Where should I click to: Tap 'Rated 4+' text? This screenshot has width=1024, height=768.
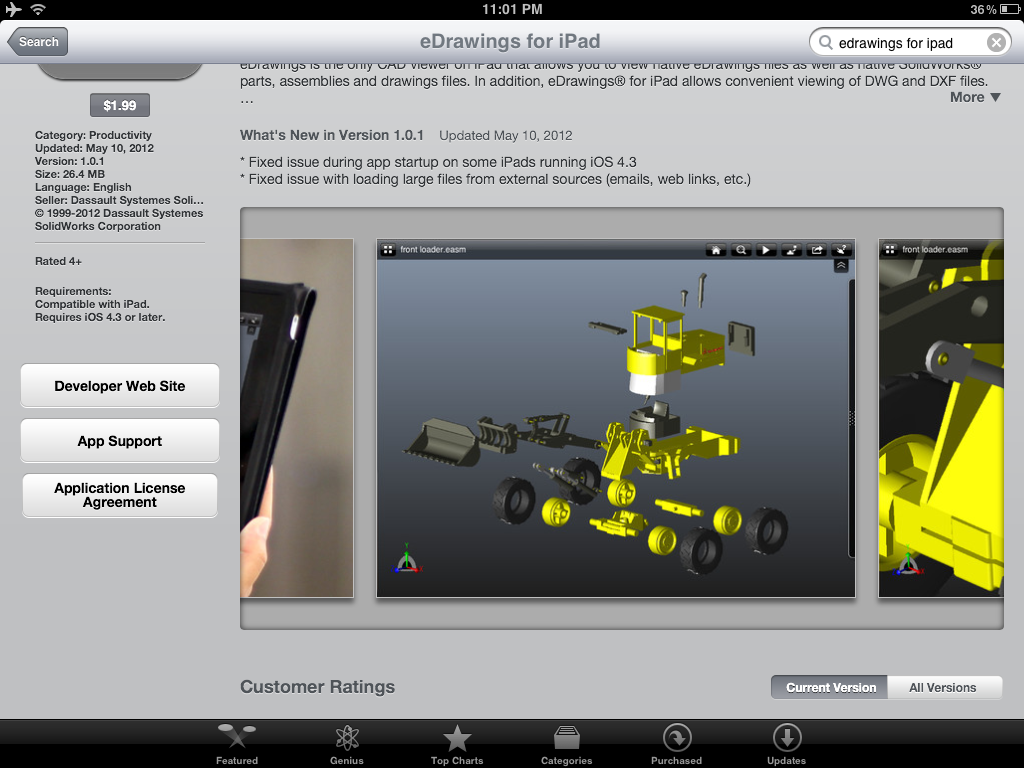[x=58, y=261]
